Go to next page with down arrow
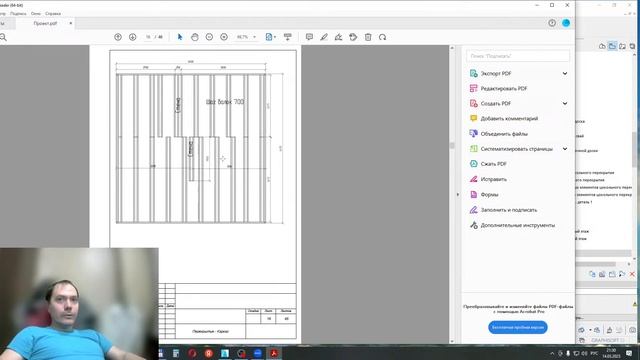The height and width of the screenshot is (360, 640). [x=133, y=37]
